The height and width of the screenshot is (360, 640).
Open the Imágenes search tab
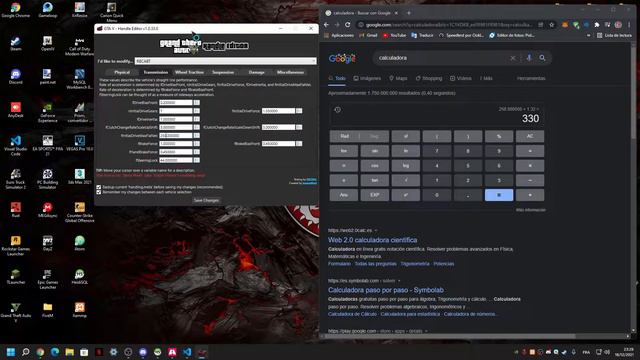[367, 78]
